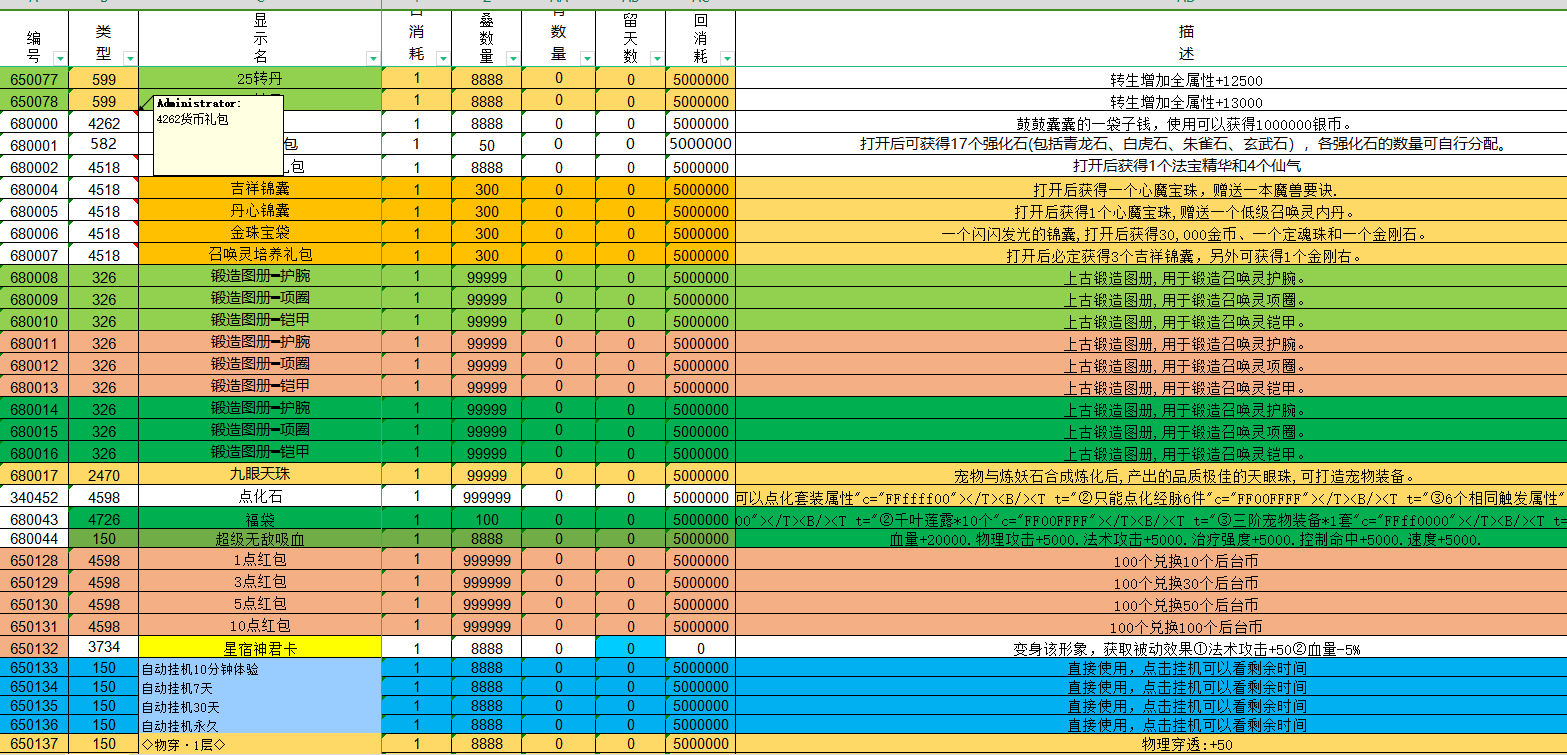Expand the 叠数量 column filter arrow
1567x755 pixels.
pos(514,58)
